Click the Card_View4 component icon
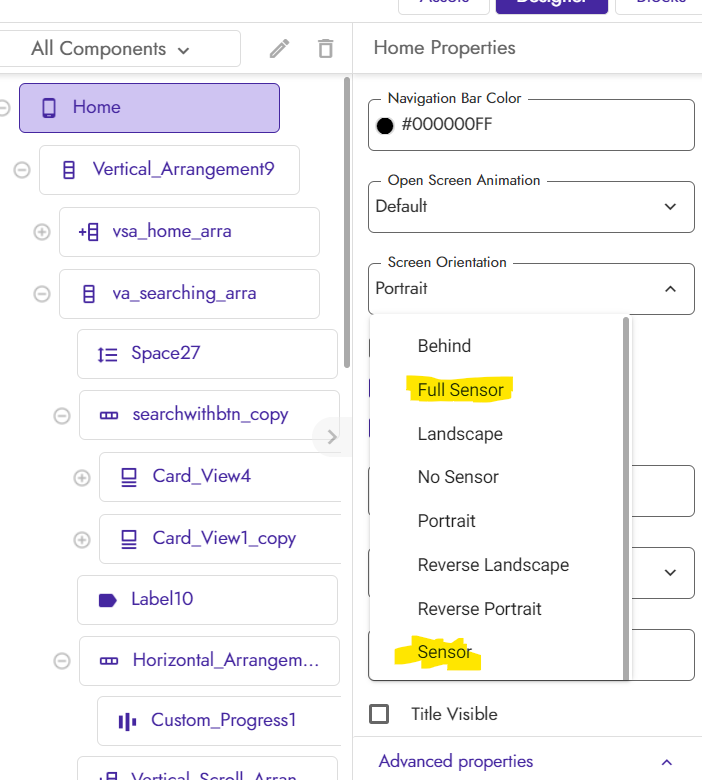 pos(129,477)
